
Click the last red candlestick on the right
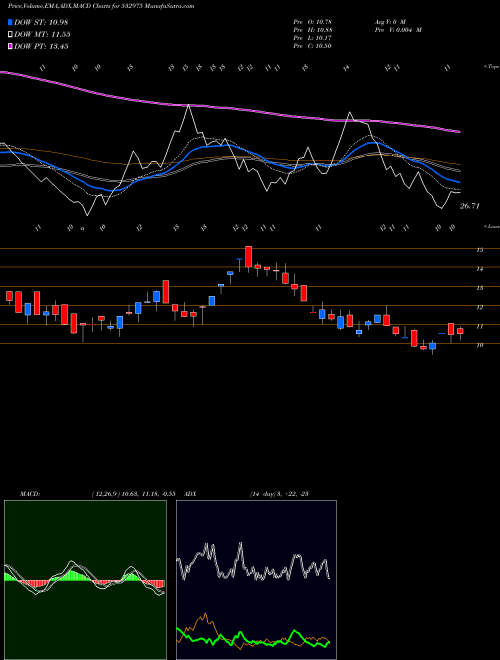(x=460, y=331)
